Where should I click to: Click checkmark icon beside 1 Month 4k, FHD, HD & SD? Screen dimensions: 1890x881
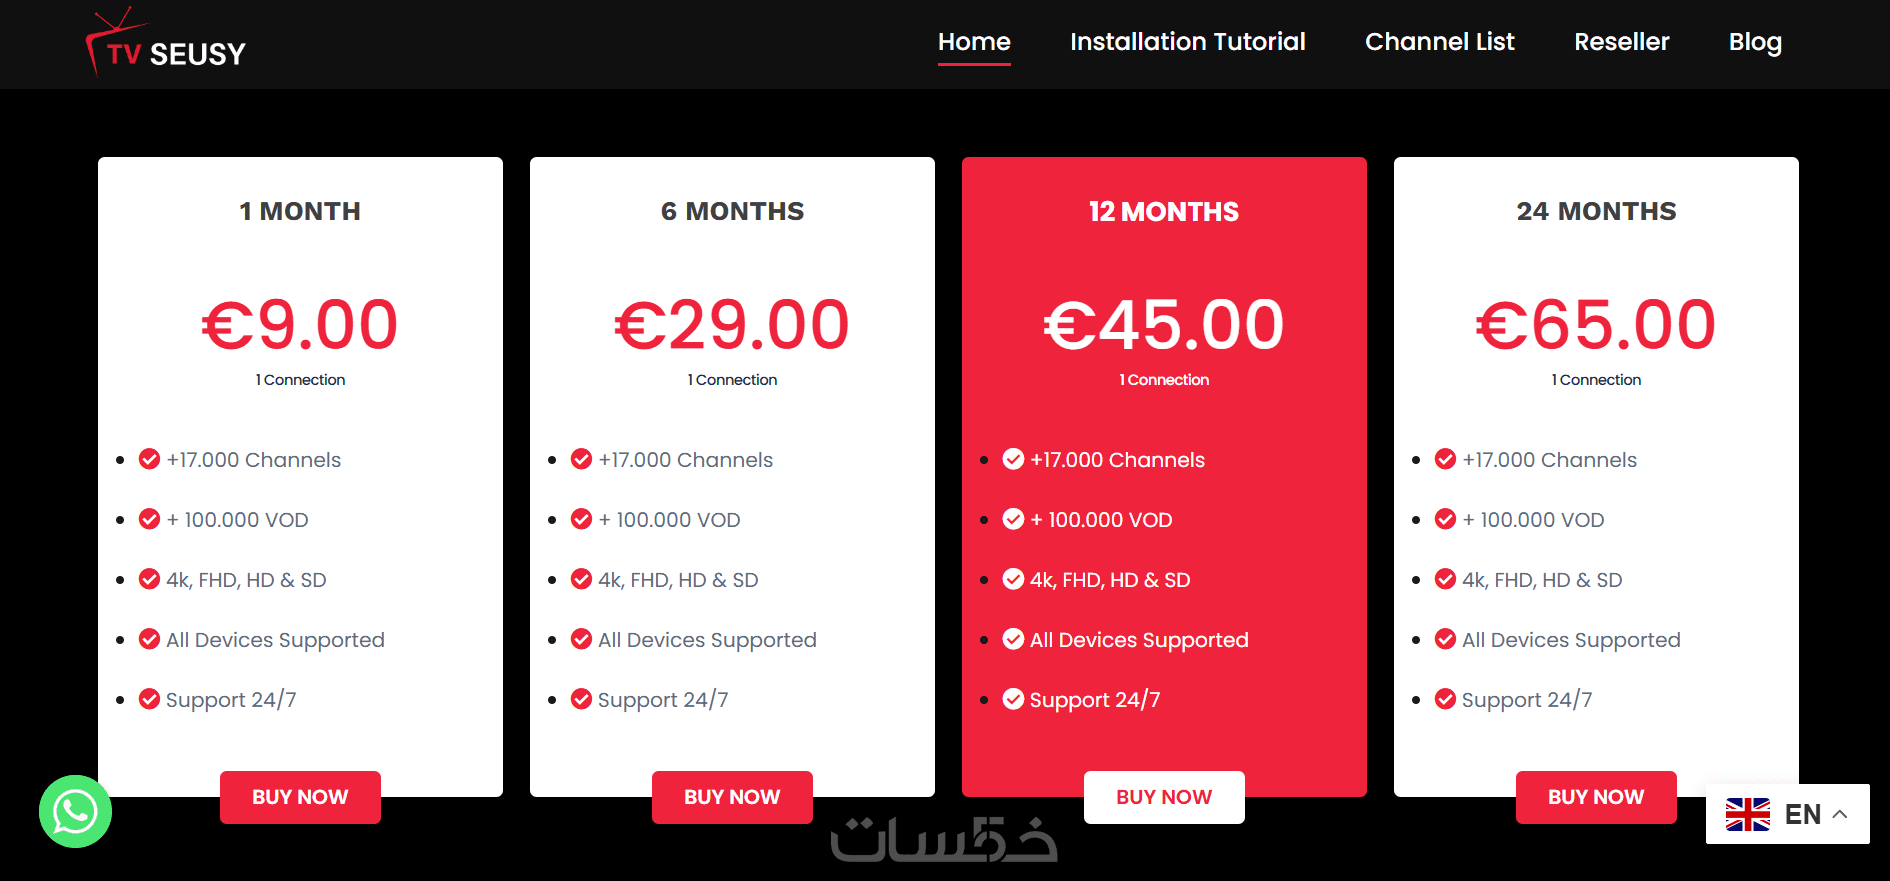(149, 579)
